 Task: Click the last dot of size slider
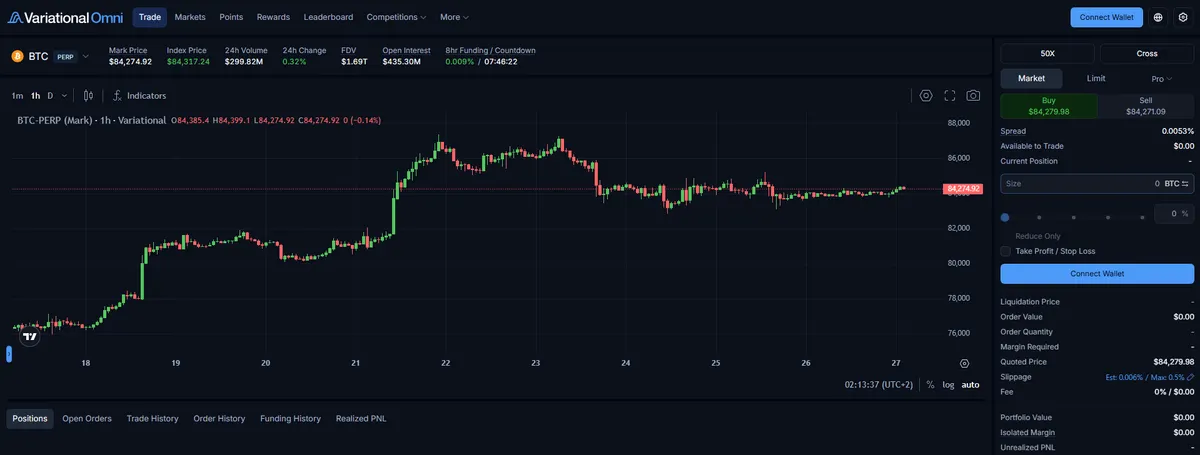1143,217
